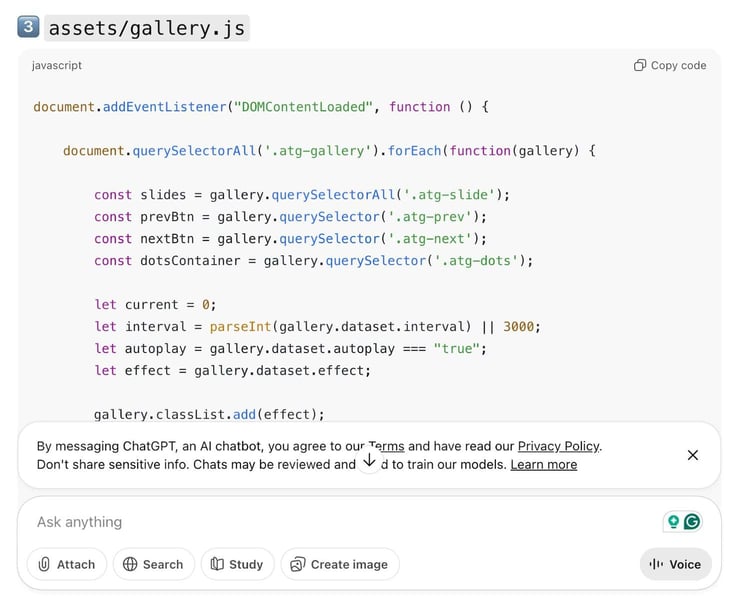Open the Grammarly extension icon
The width and height of the screenshot is (736, 597).
tap(692, 521)
